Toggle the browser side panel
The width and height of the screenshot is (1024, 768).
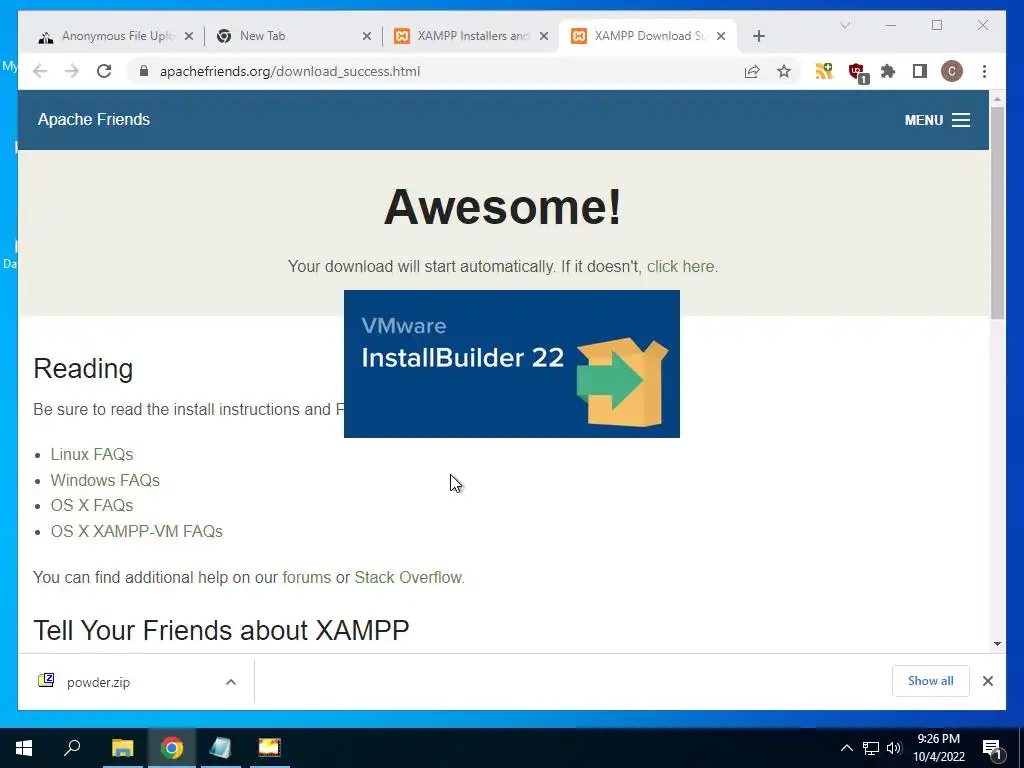coord(920,71)
